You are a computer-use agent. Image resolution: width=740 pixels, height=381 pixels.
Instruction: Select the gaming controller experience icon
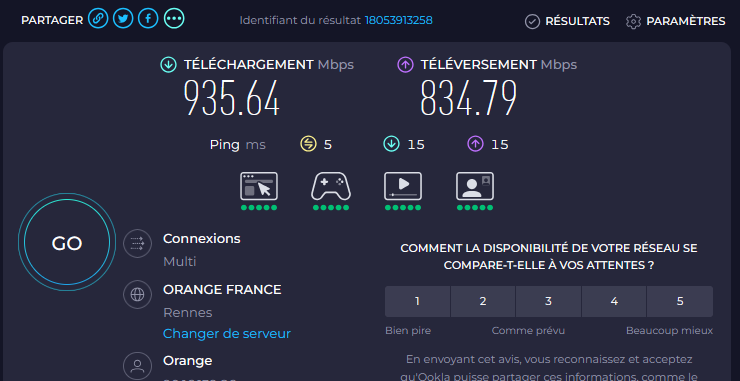331,186
